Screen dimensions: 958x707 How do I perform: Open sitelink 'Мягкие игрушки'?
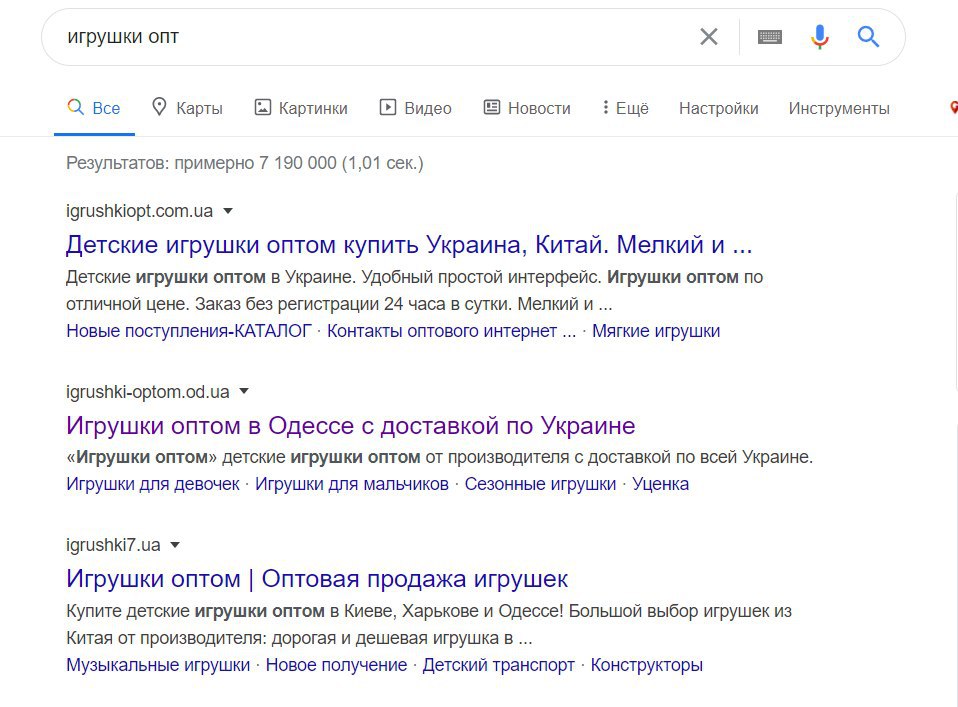click(x=656, y=331)
